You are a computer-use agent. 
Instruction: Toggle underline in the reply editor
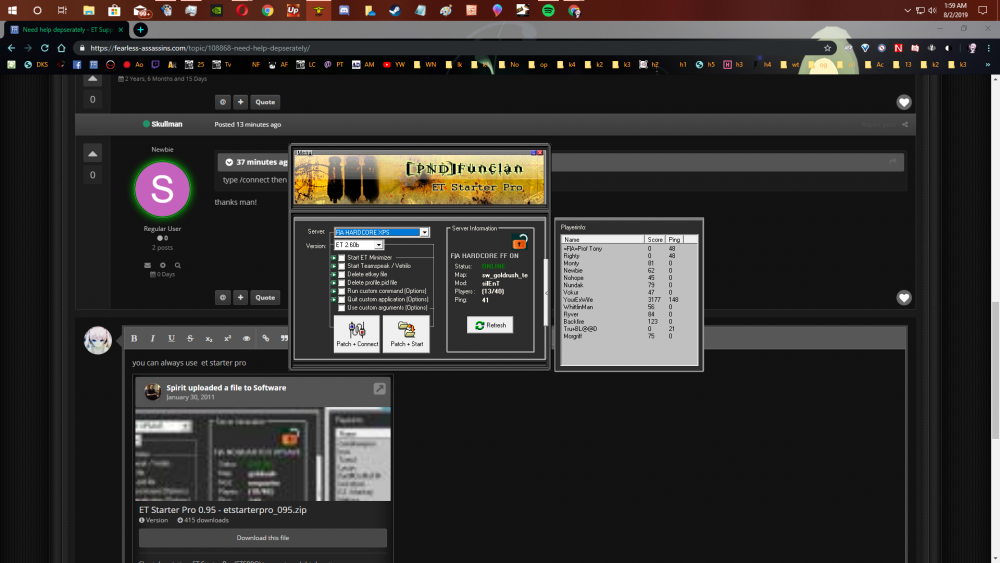tap(171, 339)
